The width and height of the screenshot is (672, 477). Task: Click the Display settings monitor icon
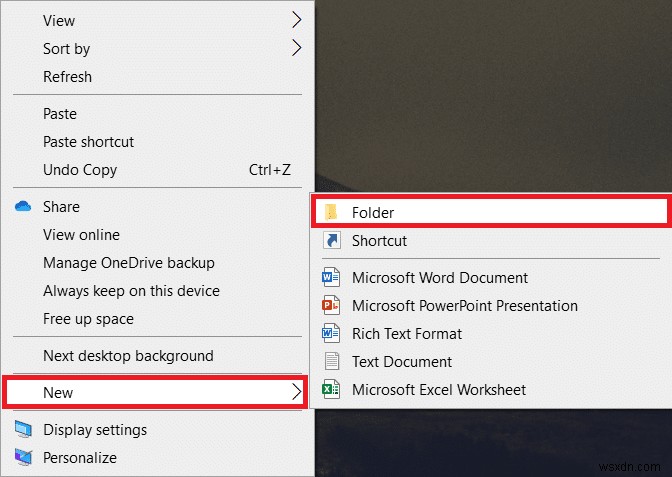click(x=23, y=430)
